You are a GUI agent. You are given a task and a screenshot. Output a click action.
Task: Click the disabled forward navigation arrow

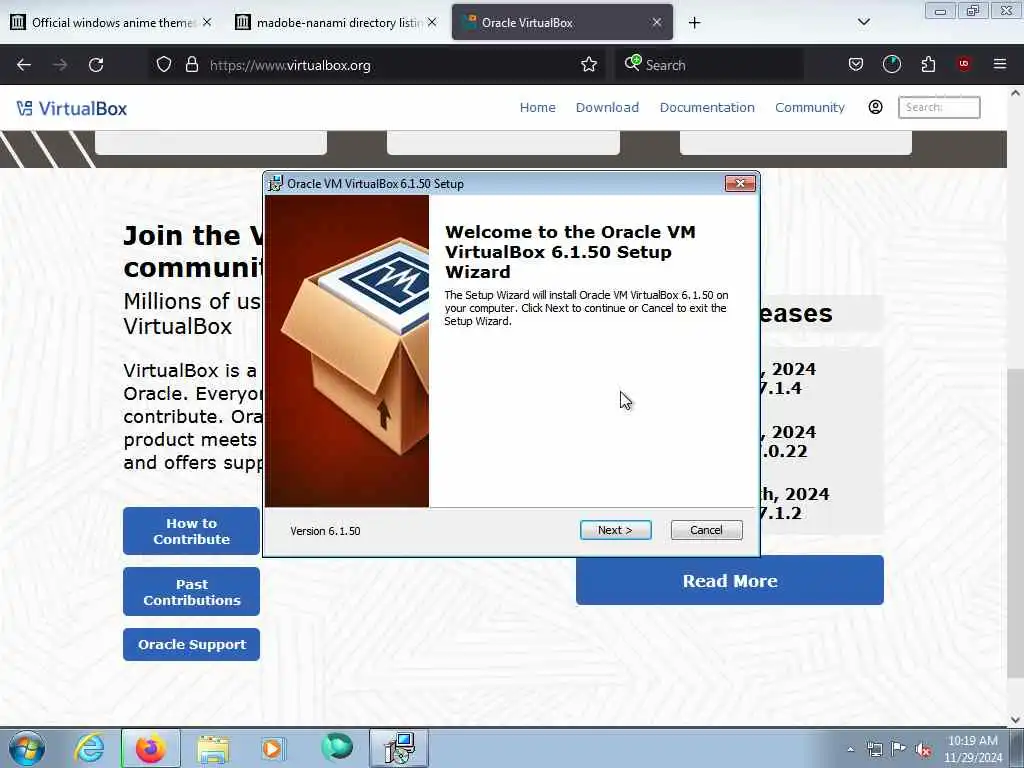(60, 65)
